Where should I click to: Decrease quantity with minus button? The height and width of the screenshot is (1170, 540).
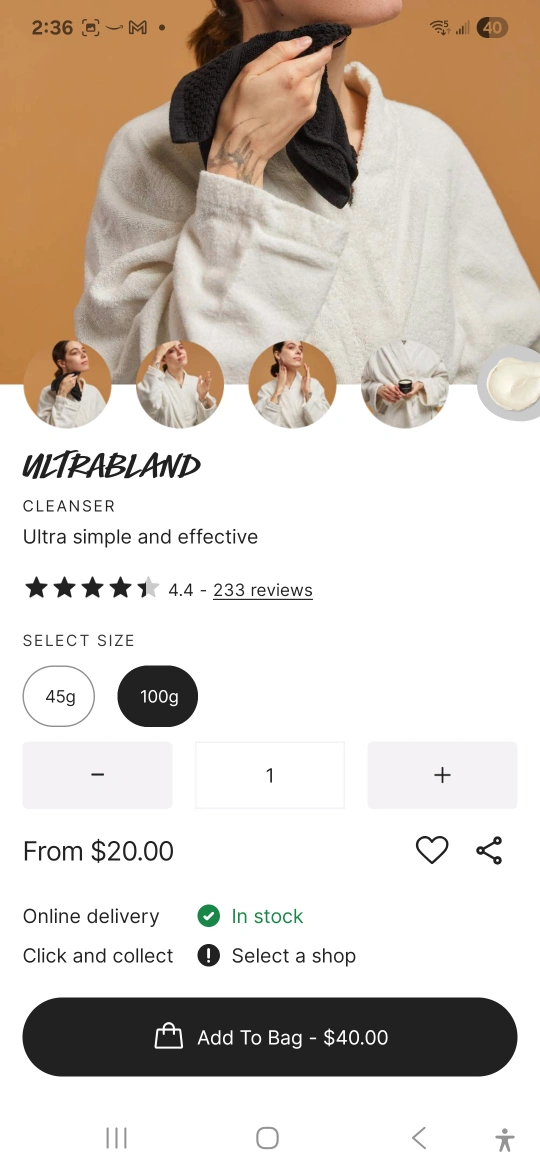click(x=98, y=775)
